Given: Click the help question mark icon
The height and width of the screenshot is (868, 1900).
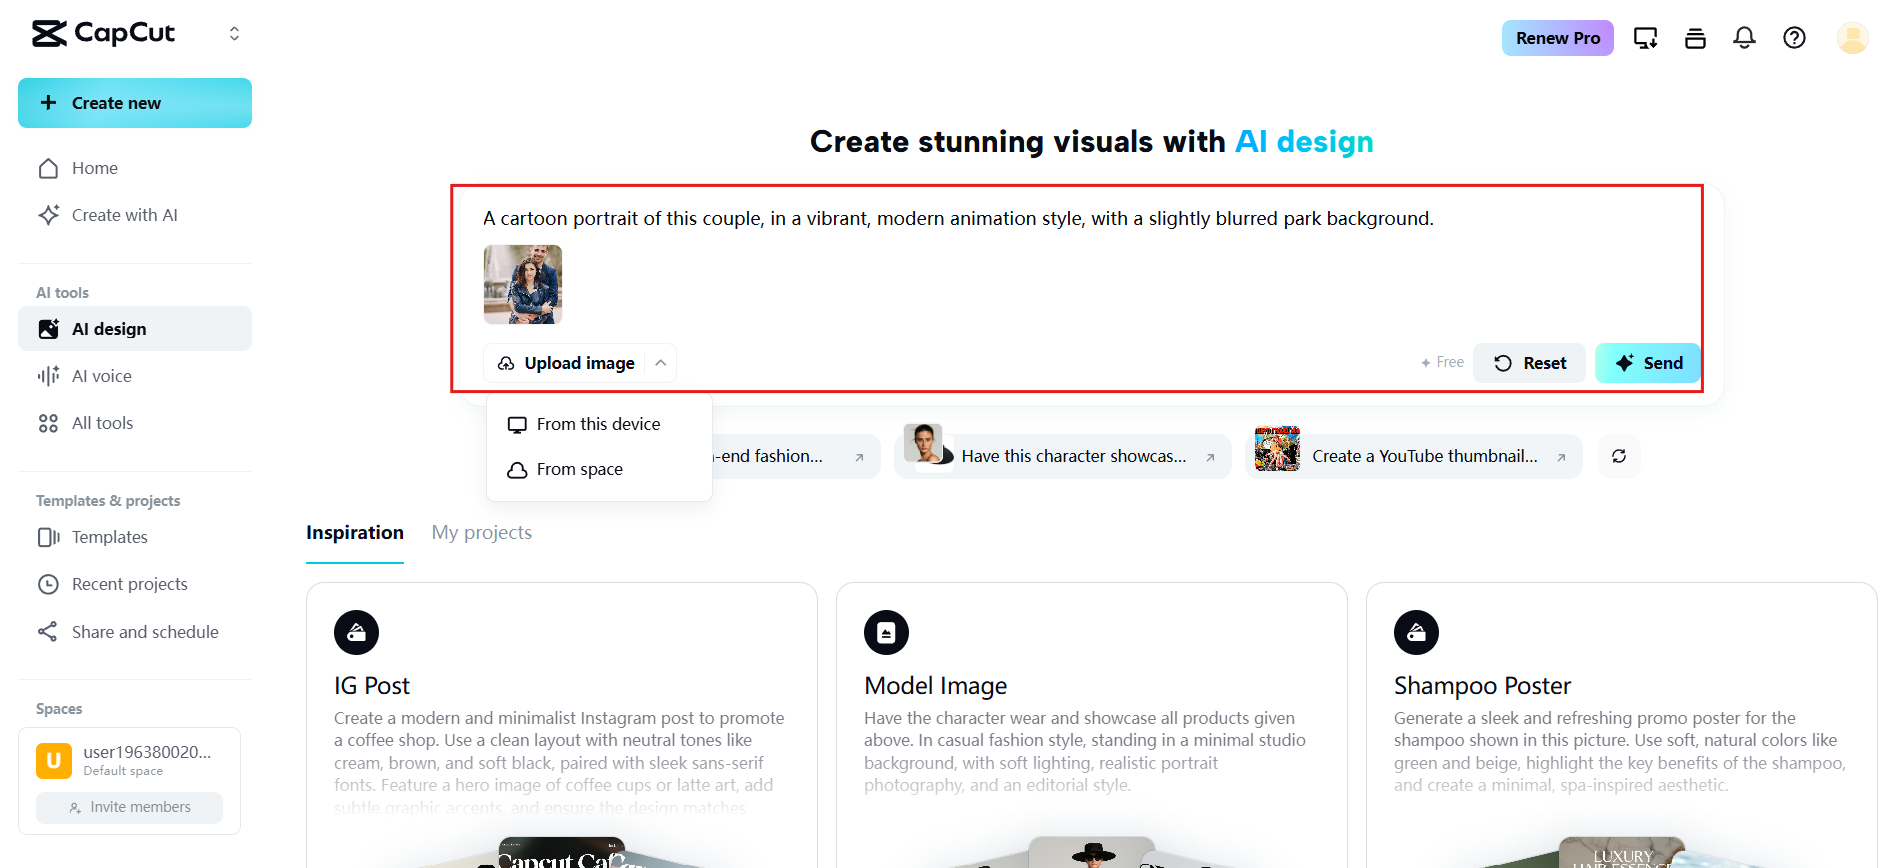Looking at the screenshot, I should pyautogui.click(x=1794, y=38).
